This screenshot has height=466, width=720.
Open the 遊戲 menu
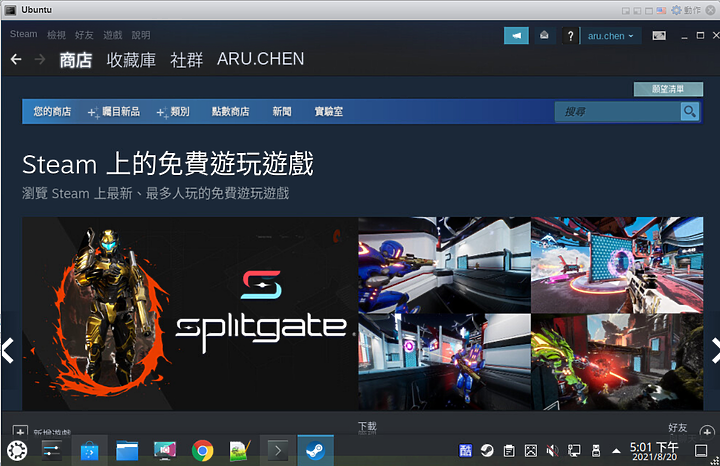click(x=112, y=35)
